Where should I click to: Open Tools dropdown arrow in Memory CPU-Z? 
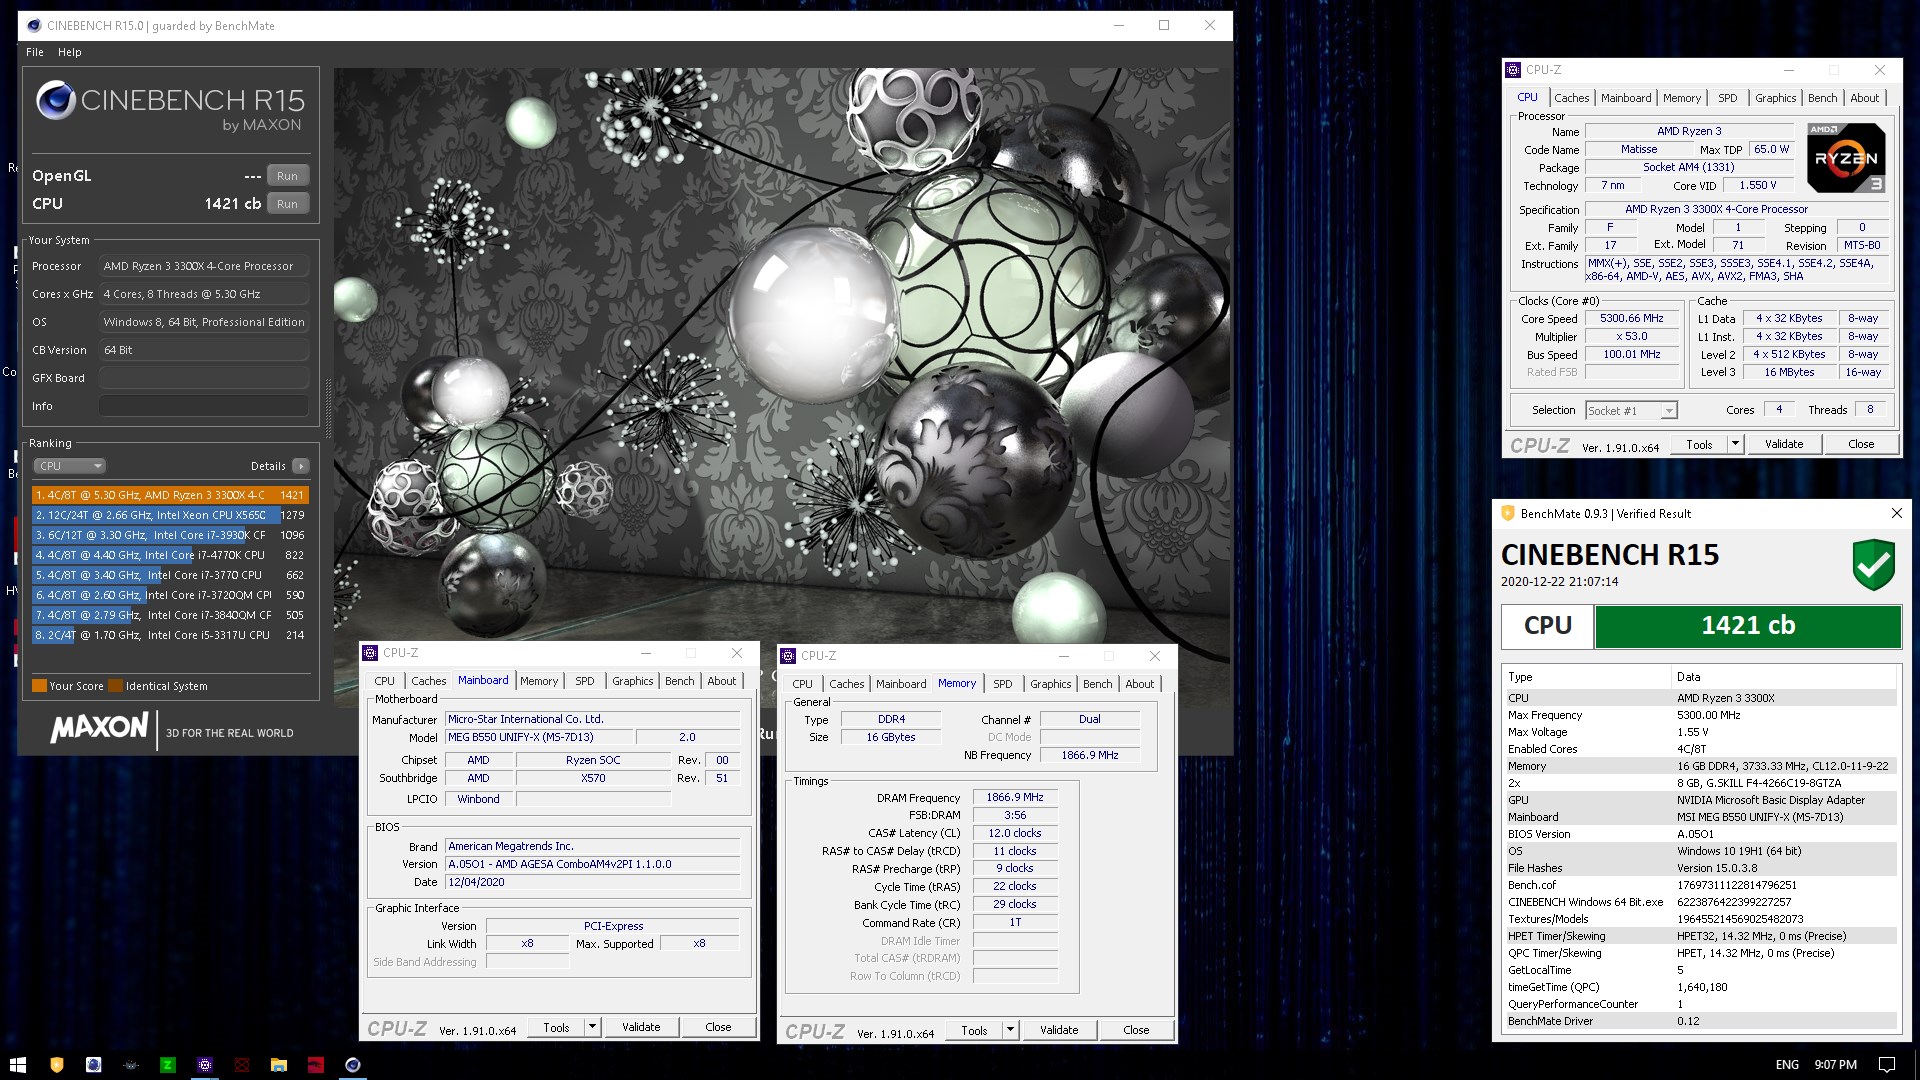(x=1010, y=1030)
